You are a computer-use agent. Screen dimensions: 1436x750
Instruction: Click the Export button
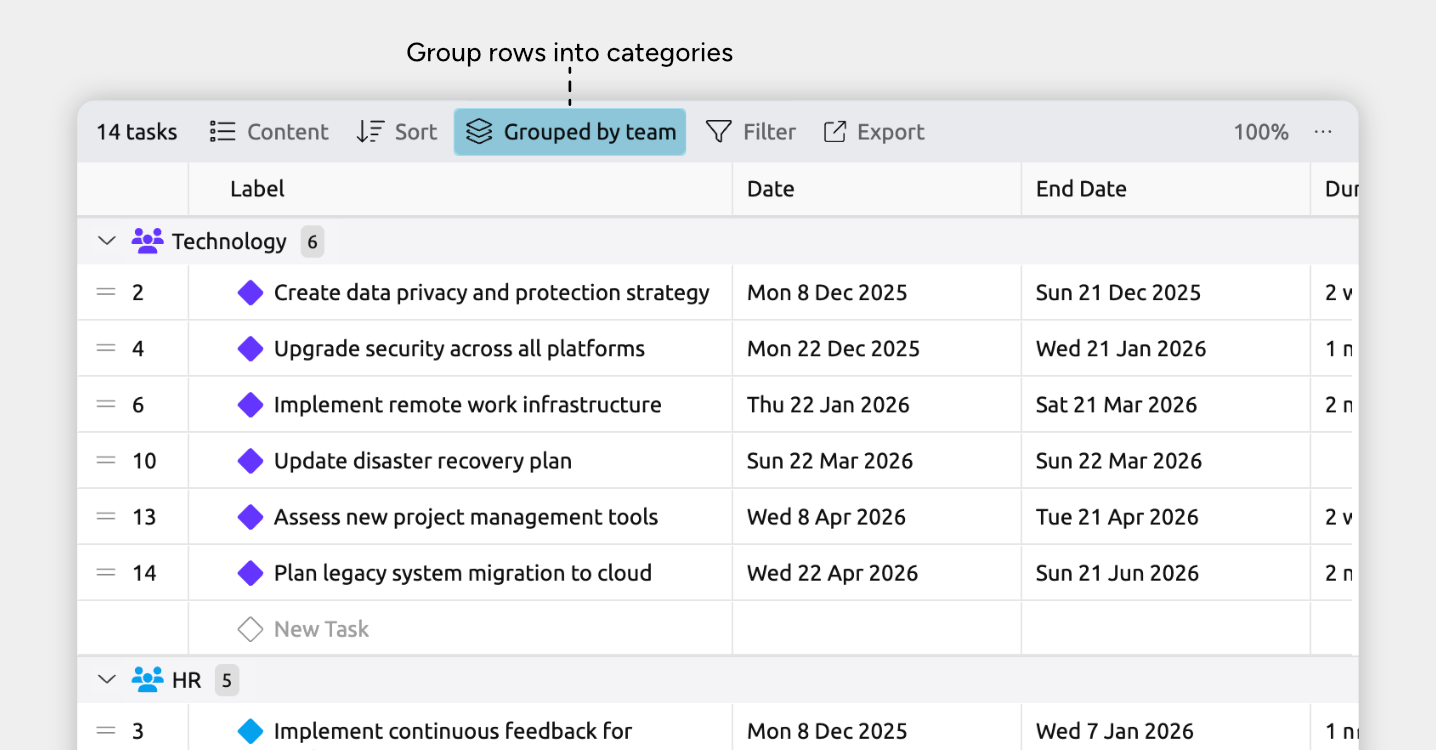[873, 132]
